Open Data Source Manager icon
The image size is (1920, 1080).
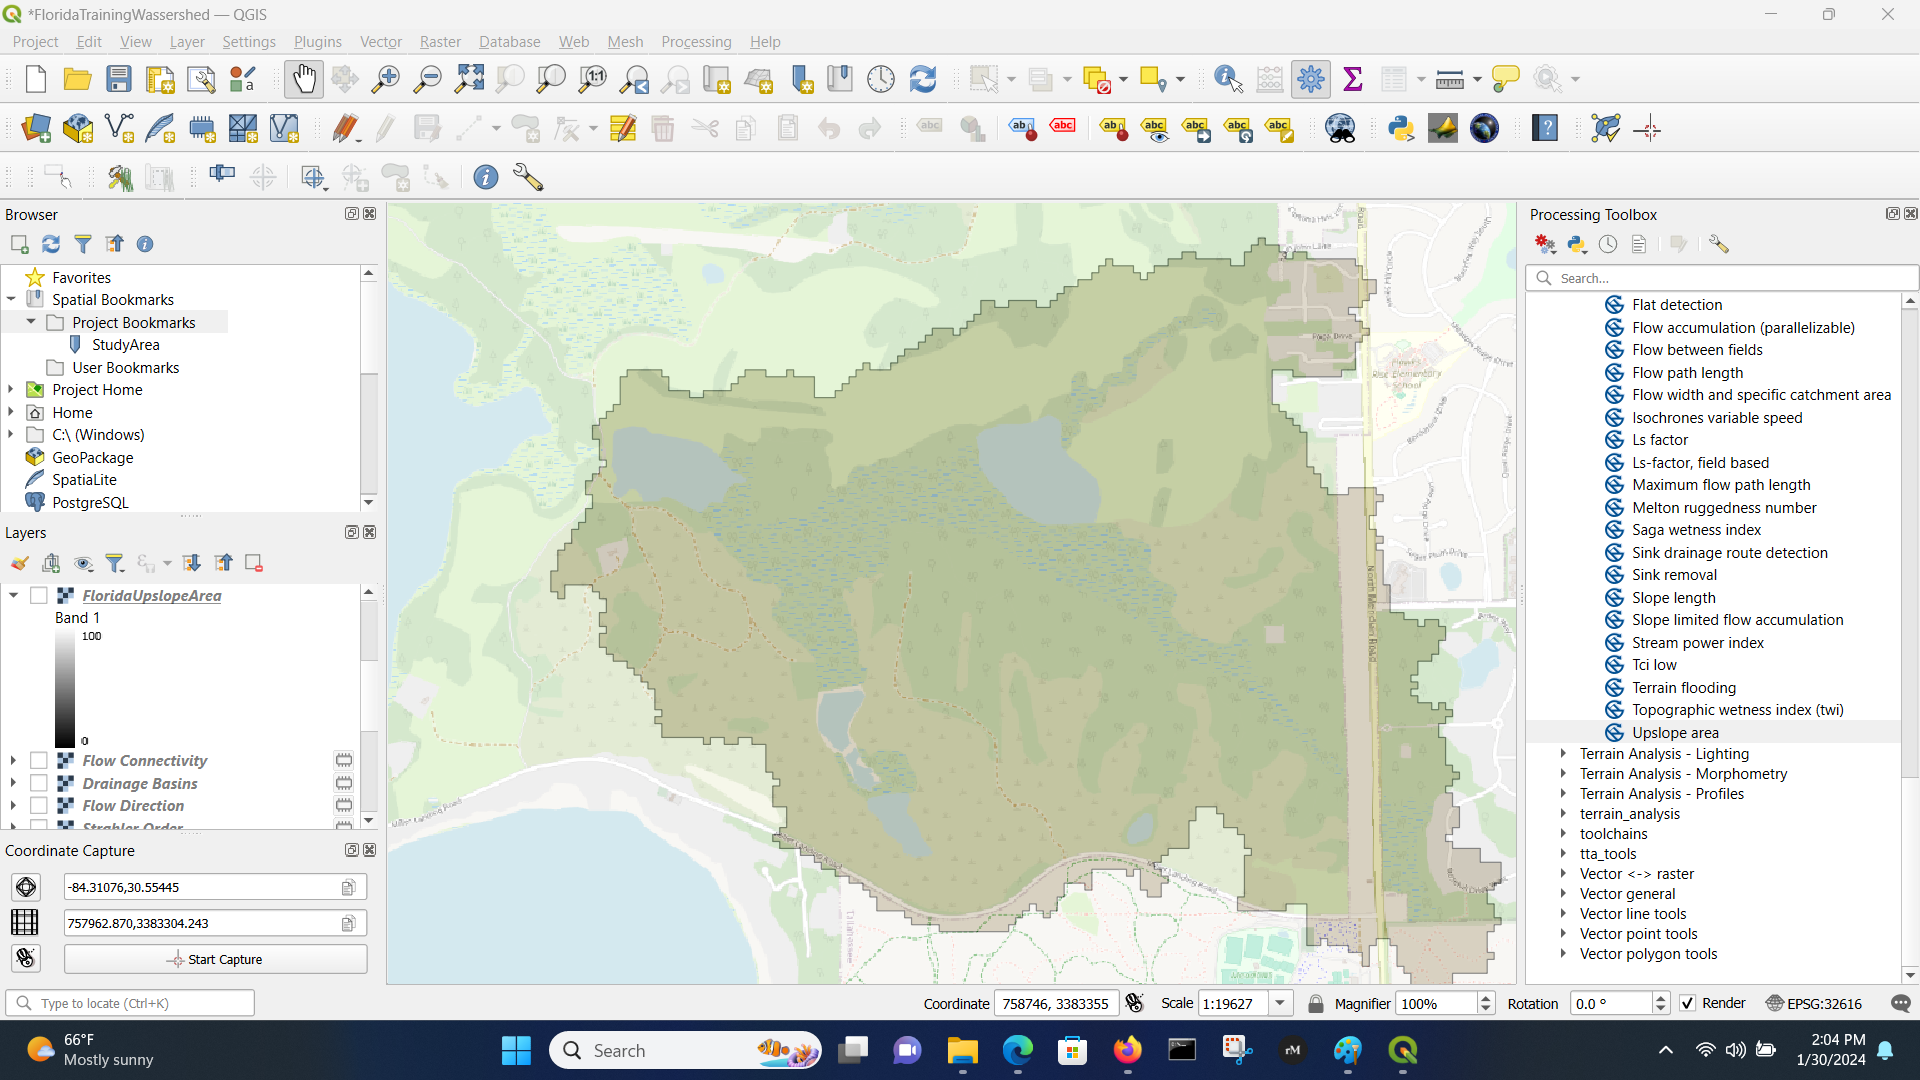pyautogui.click(x=36, y=129)
